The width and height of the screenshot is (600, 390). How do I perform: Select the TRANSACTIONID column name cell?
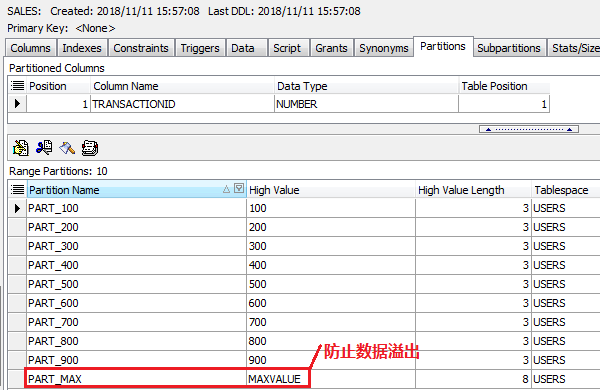(x=182, y=104)
